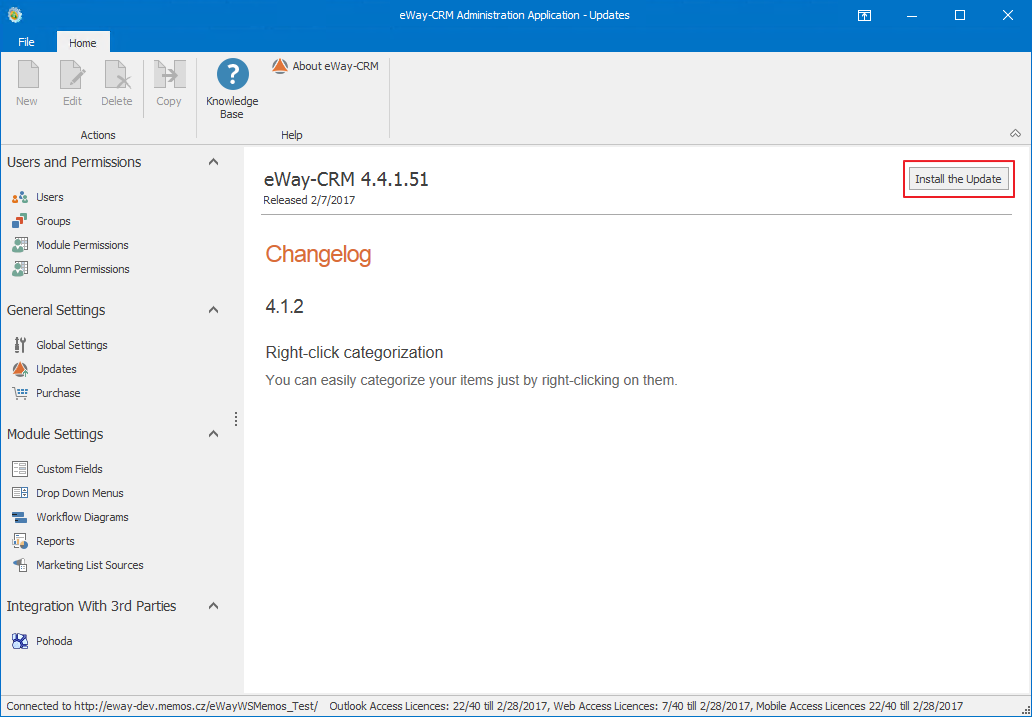Click Install the Update button

click(x=958, y=179)
